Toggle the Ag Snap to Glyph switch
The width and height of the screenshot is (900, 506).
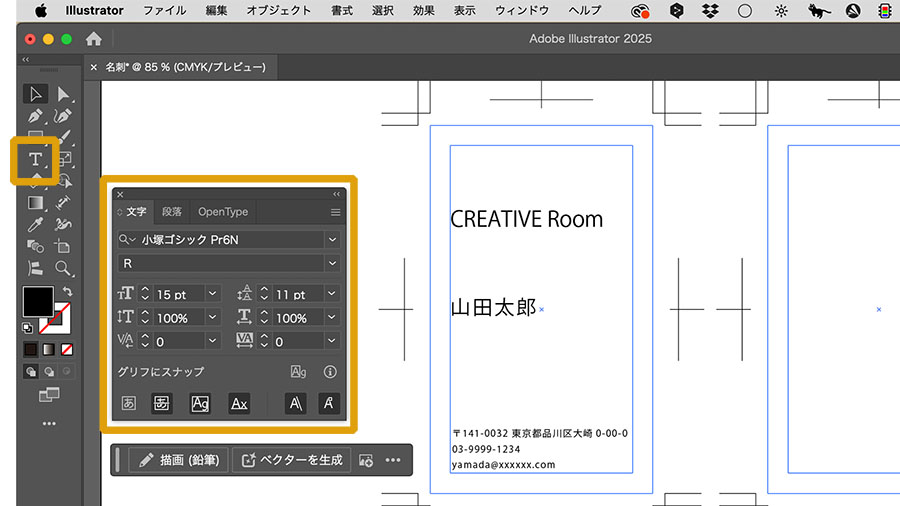298,372
